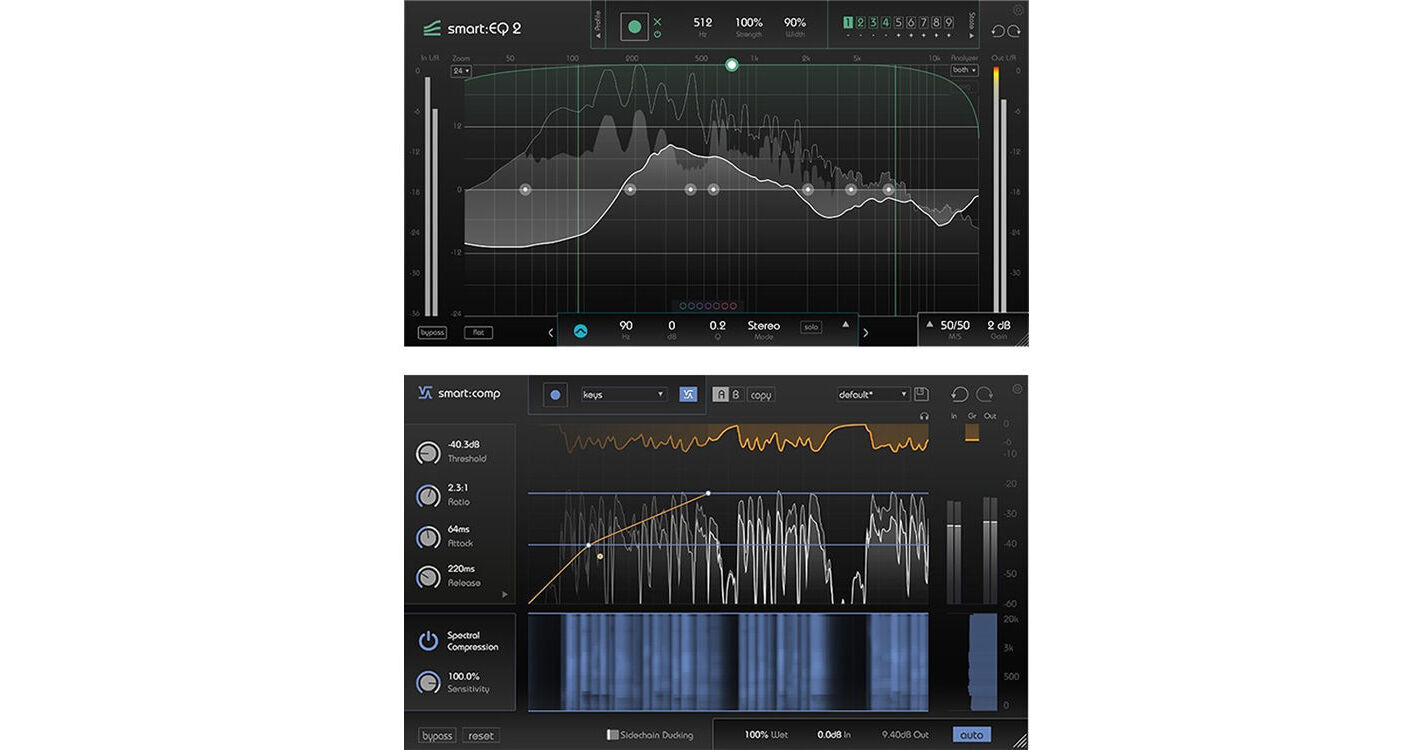
Task: Select band 5 in the smart:EQ group panel
Action: (x=898, y=21)
